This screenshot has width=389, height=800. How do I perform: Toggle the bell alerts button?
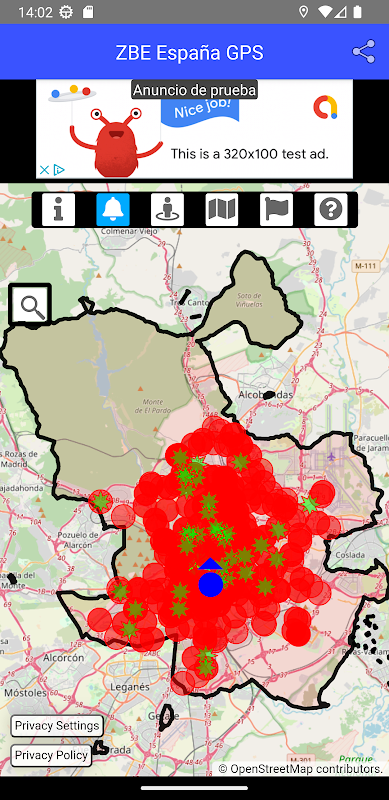click(x=113, y=210)
